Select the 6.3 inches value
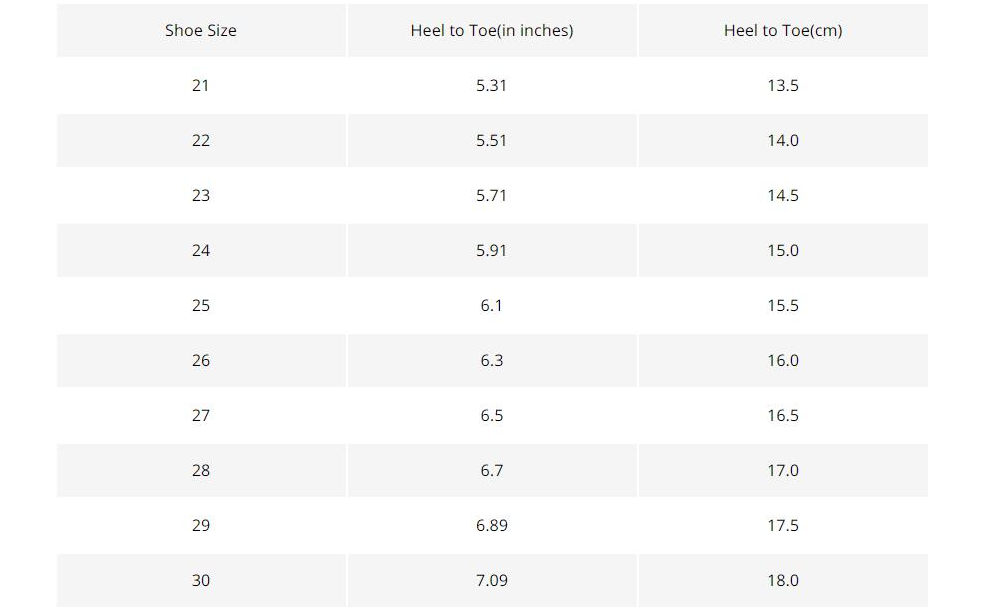 tap(492, 361)
